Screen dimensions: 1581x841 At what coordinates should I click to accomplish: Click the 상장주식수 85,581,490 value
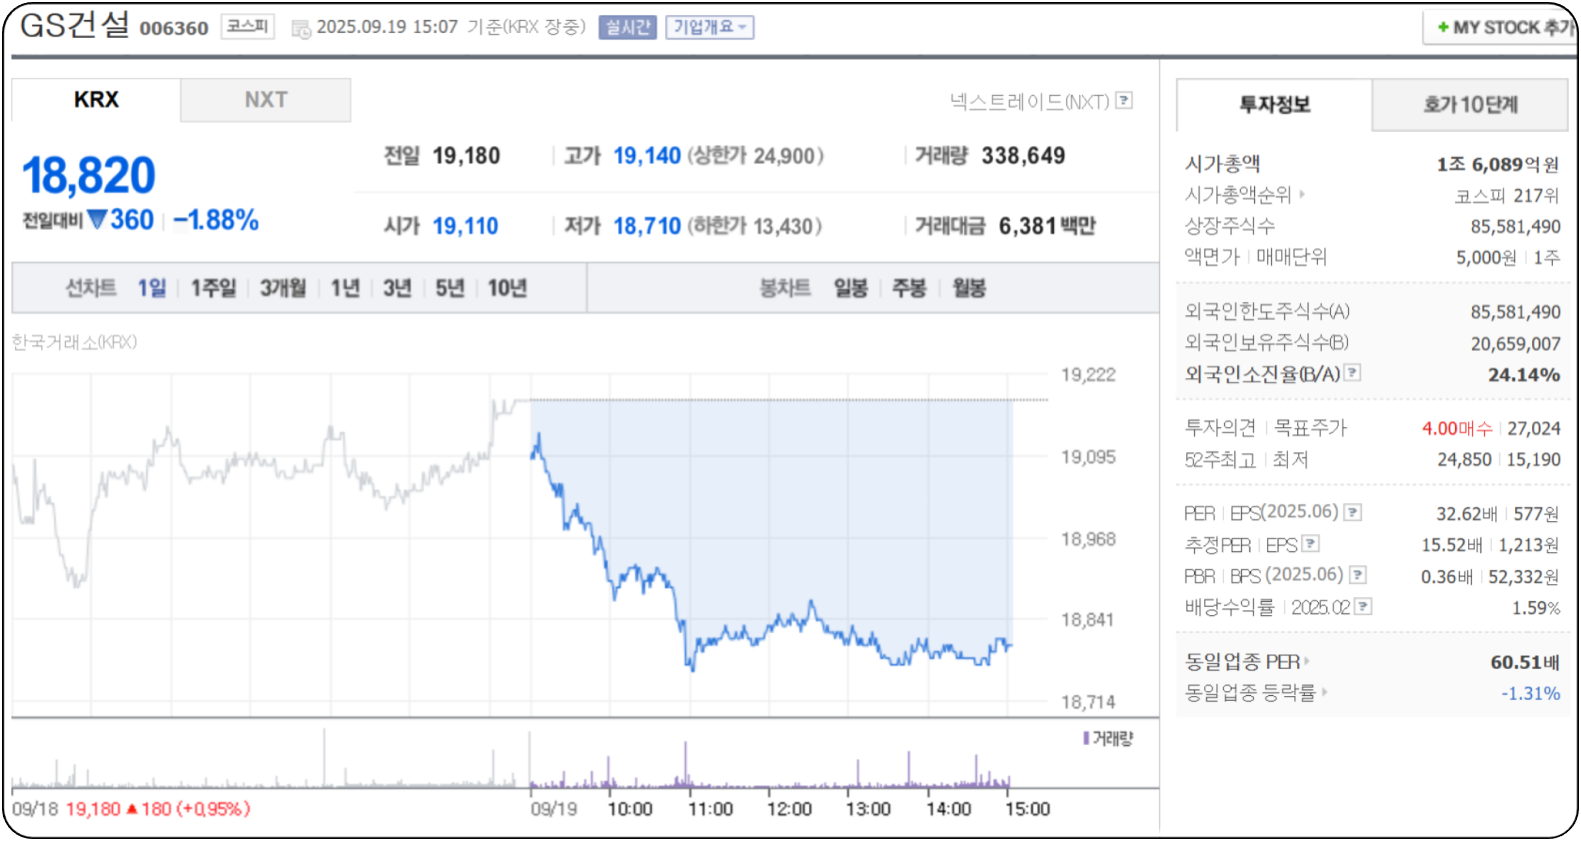pos(1515,227)
